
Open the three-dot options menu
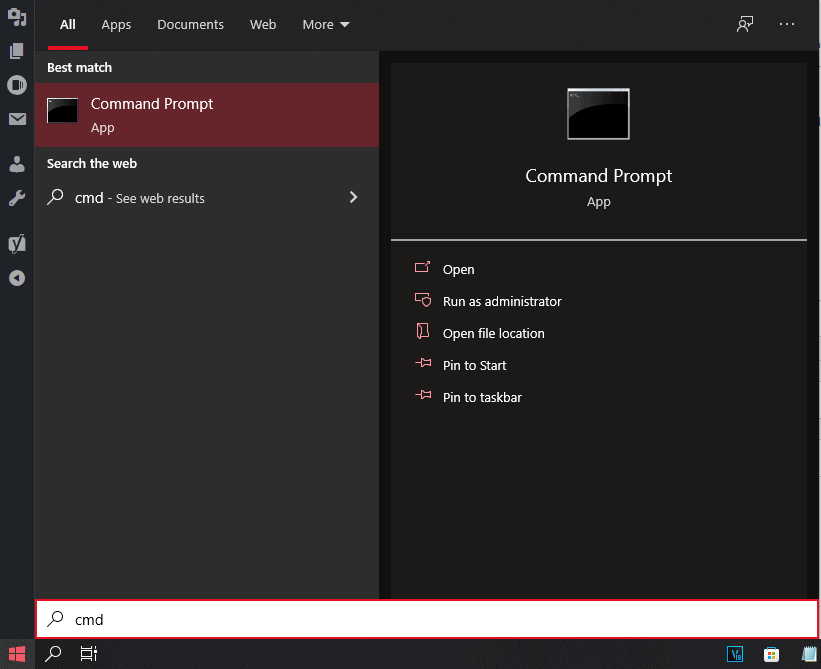786,24
